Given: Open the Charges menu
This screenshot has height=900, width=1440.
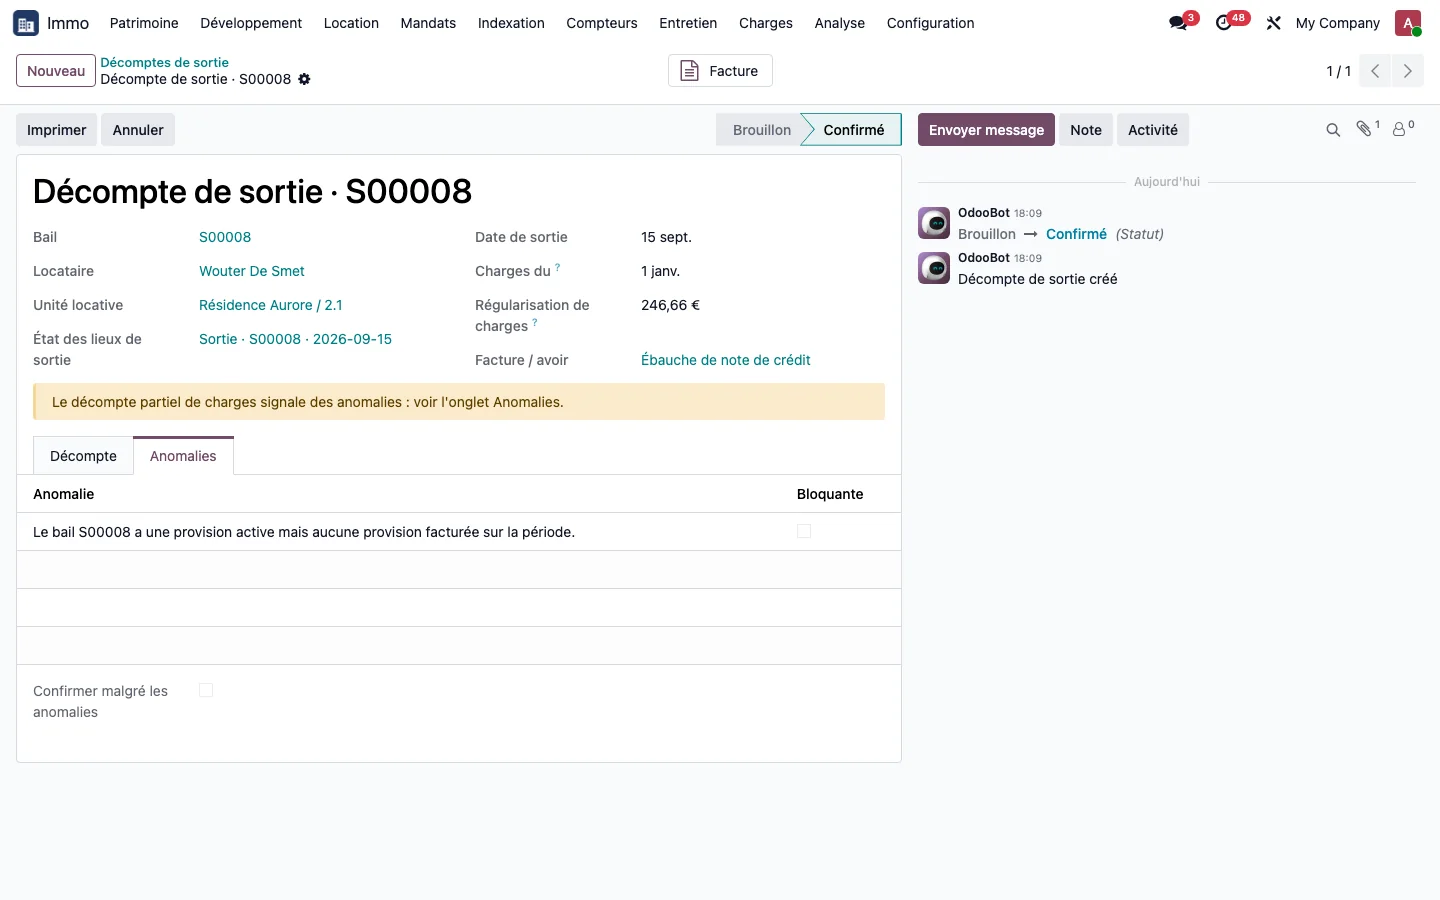Looking at the screenshot, I should coord(766,23).
